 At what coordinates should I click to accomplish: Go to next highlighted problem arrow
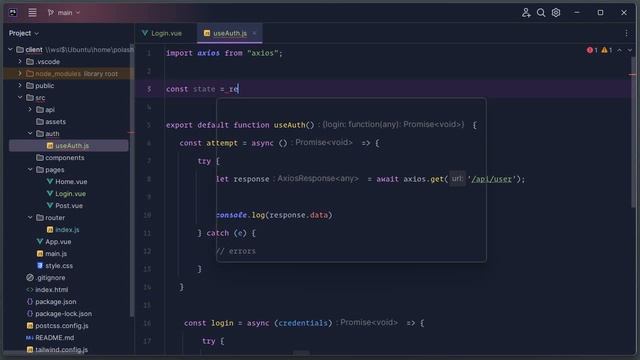tap(630, 50)
